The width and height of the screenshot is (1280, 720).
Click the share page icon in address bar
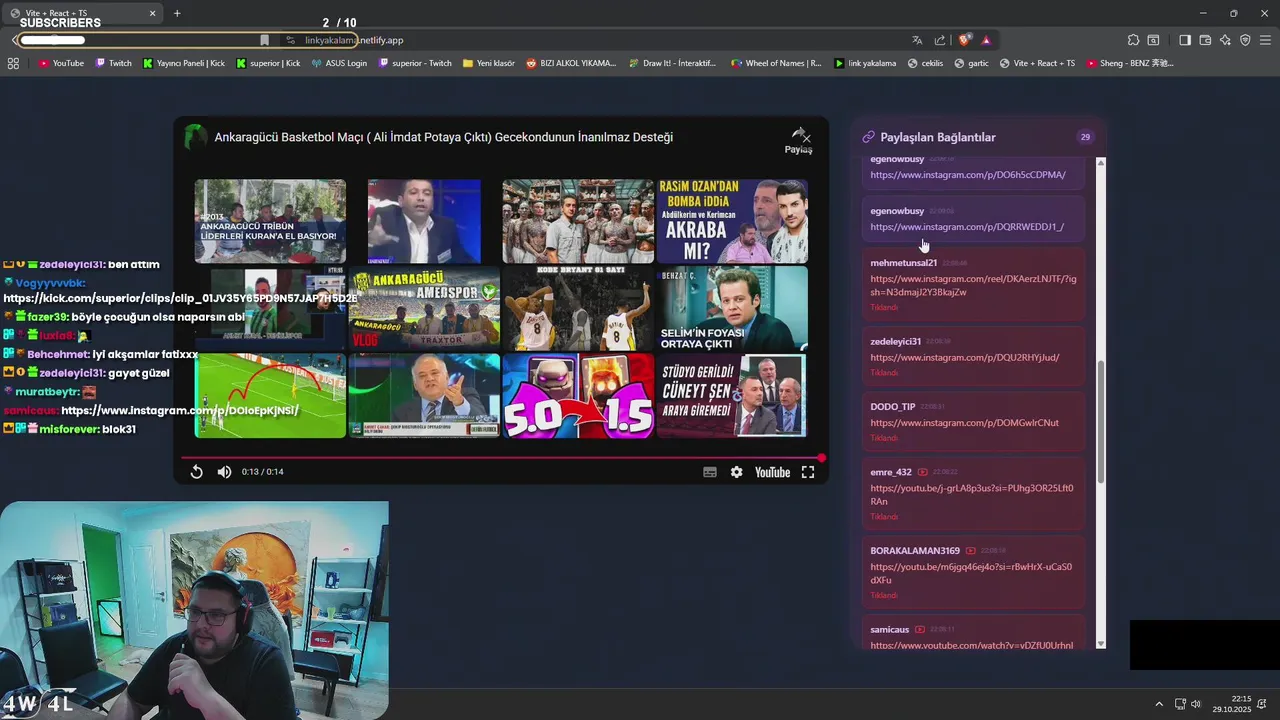tap(940, 40)
